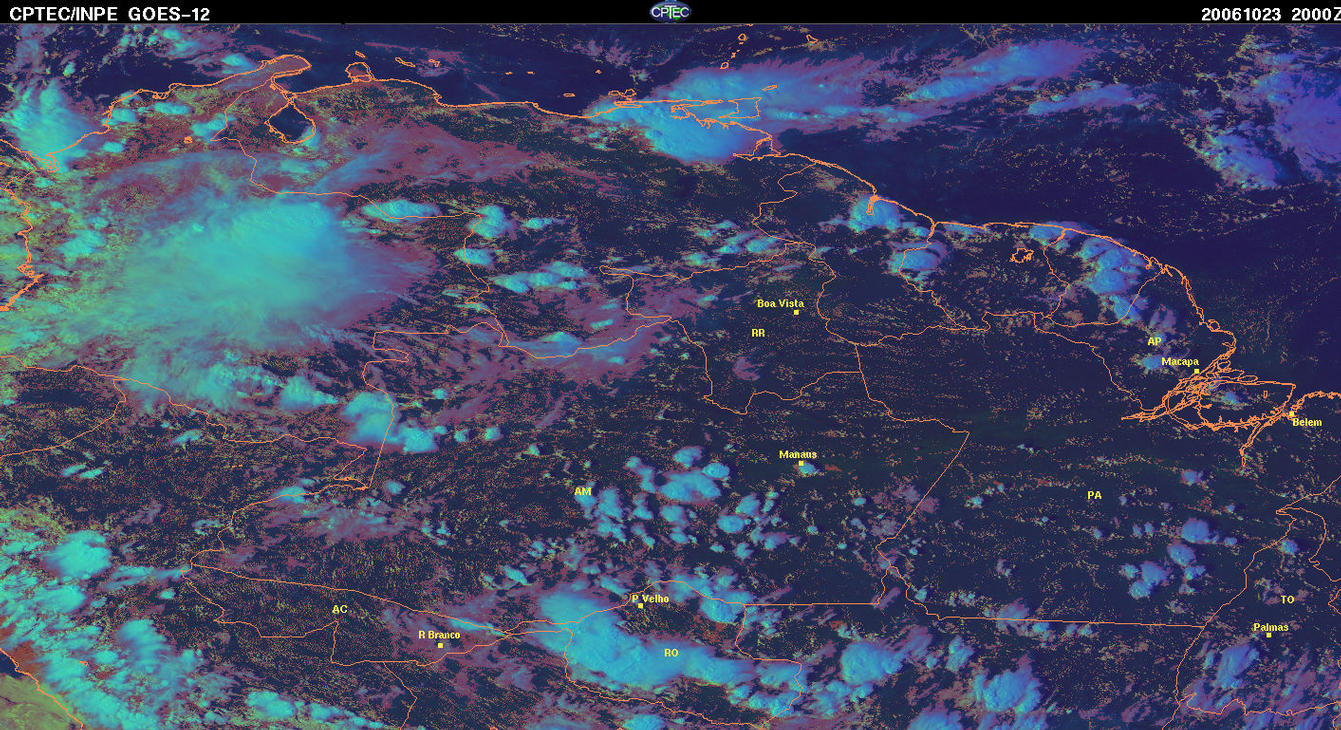Click the Boa Vista yellow city marker

click(x=796, y=313)
